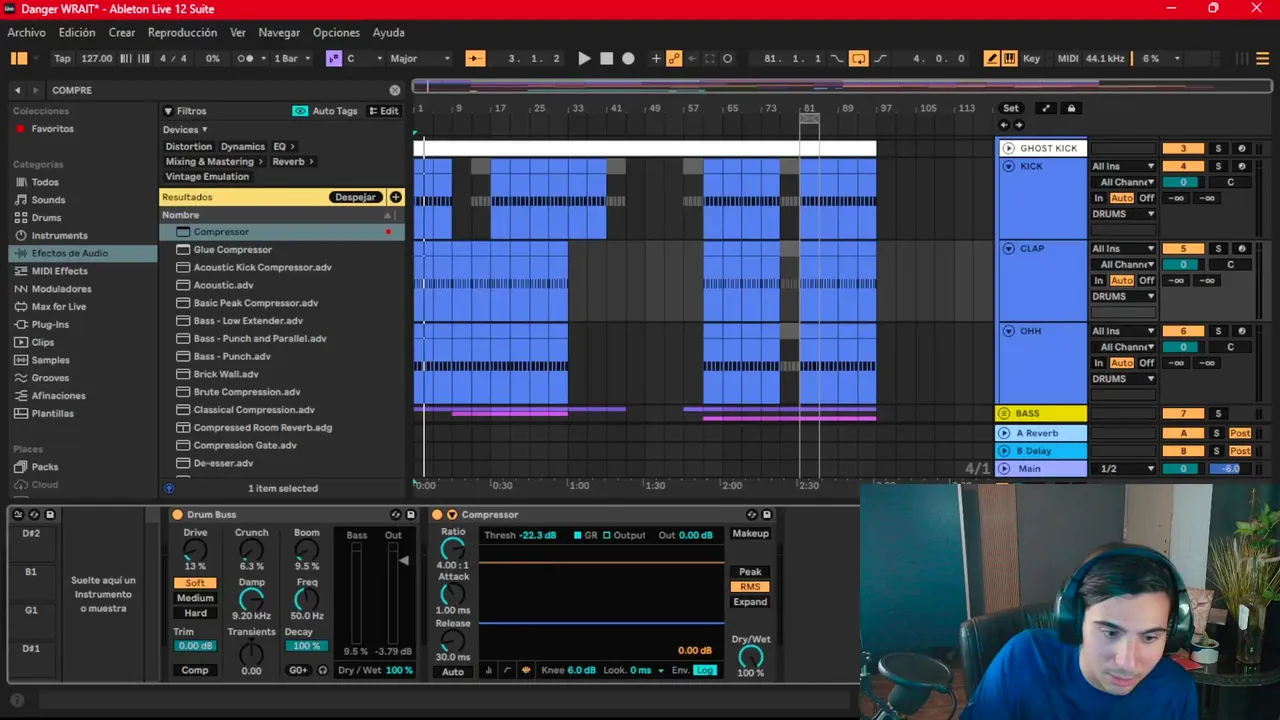Open the Archivo menu
The height and width of the screenshot is (720, 1280).
(x=27, y=33)
